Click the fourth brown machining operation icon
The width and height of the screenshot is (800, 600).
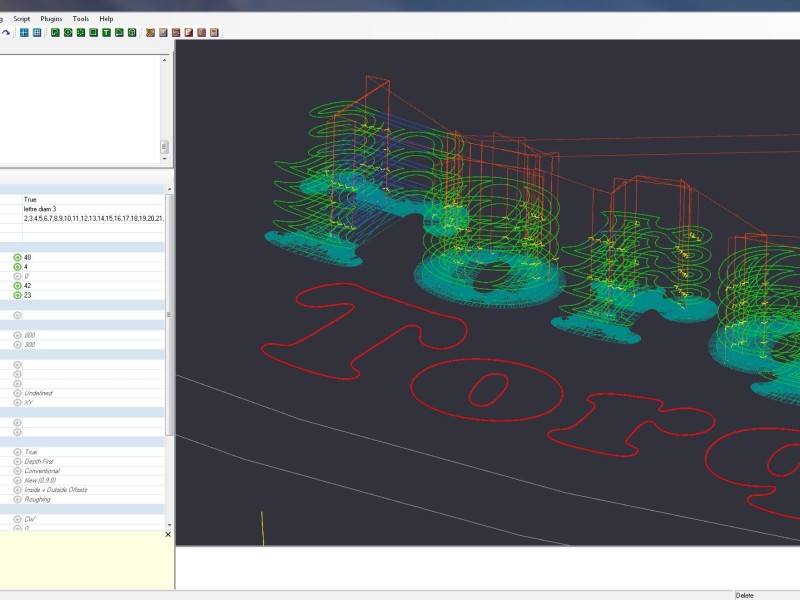(189, 33)
